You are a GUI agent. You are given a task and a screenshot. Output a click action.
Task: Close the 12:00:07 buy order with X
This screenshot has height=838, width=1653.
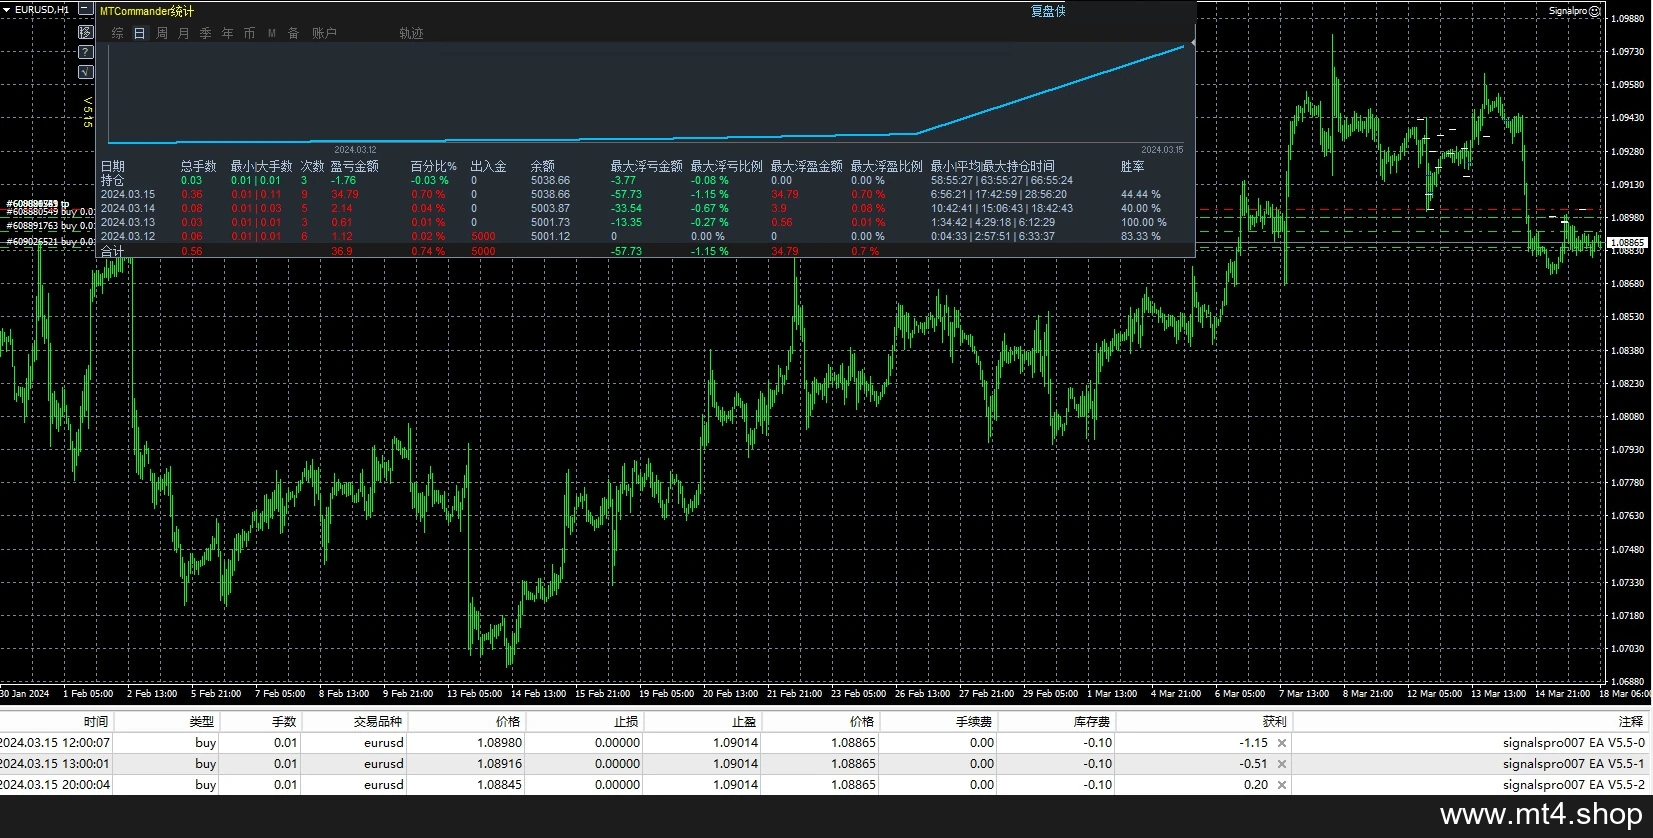click(x=1282, y=743)
